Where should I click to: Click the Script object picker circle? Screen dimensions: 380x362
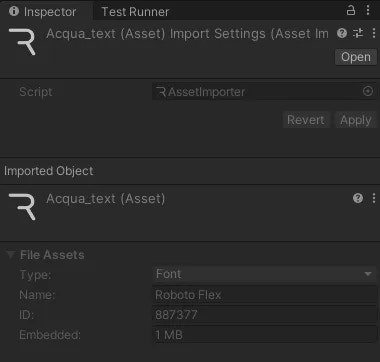point(368,91)
